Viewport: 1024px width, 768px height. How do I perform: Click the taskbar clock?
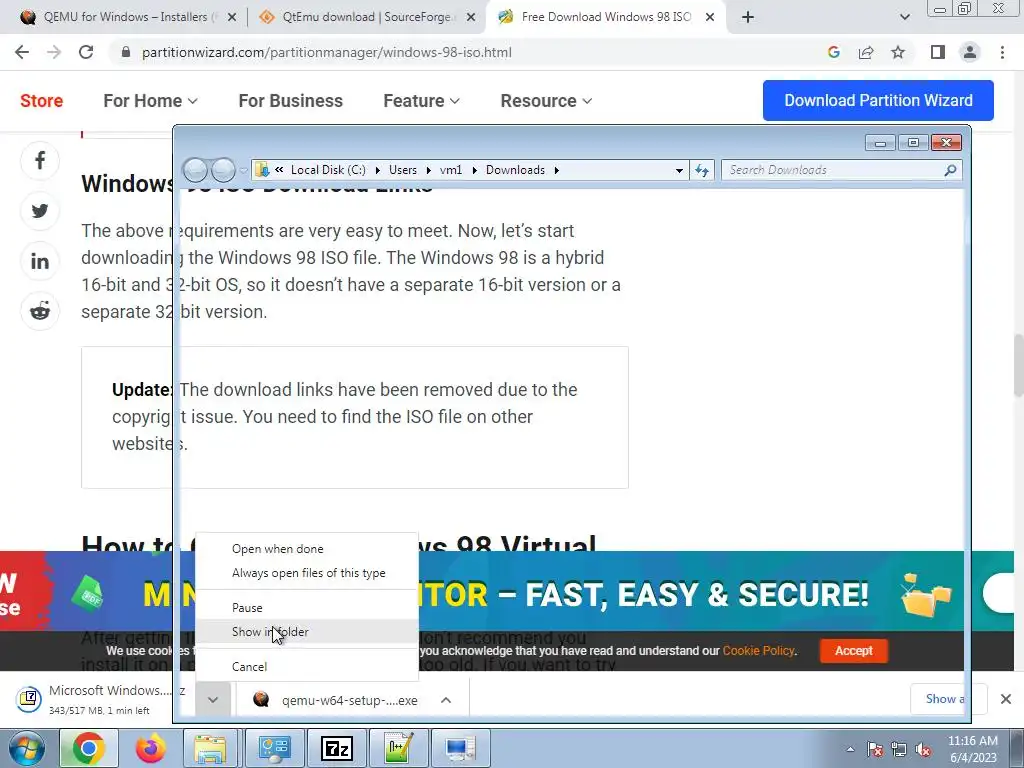pyautogui.click(x=973, y=749)
